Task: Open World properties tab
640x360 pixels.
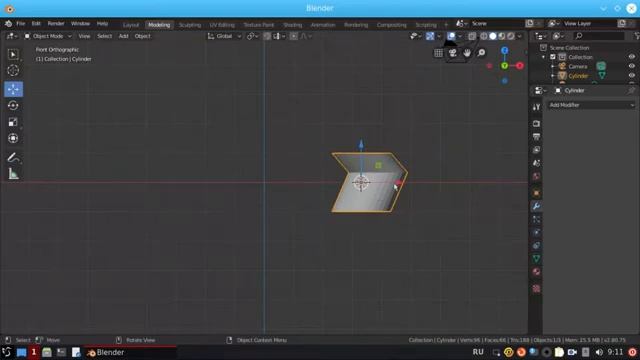Action: tap(536, 176)
